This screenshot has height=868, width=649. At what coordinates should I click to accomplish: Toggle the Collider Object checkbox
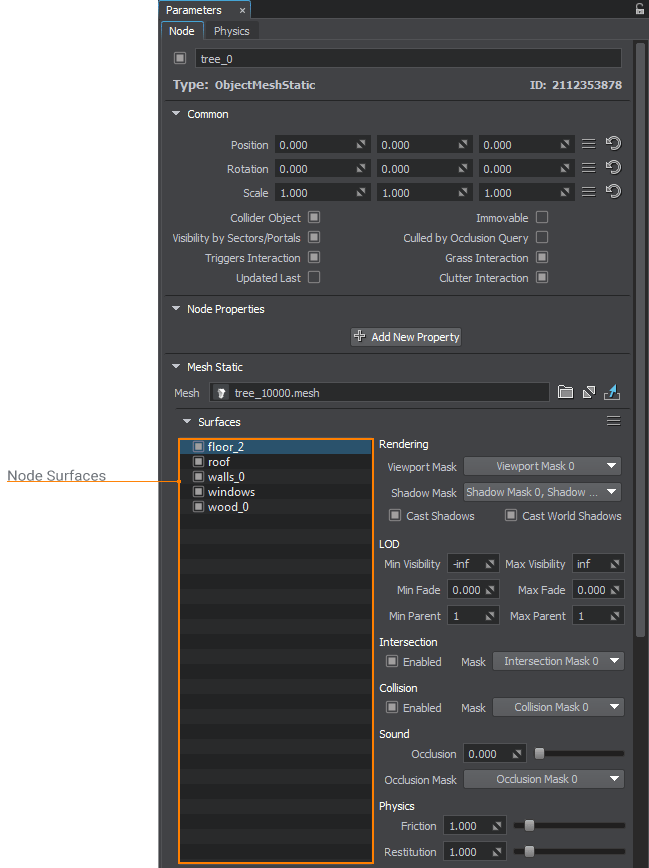[x=314, y=217]
